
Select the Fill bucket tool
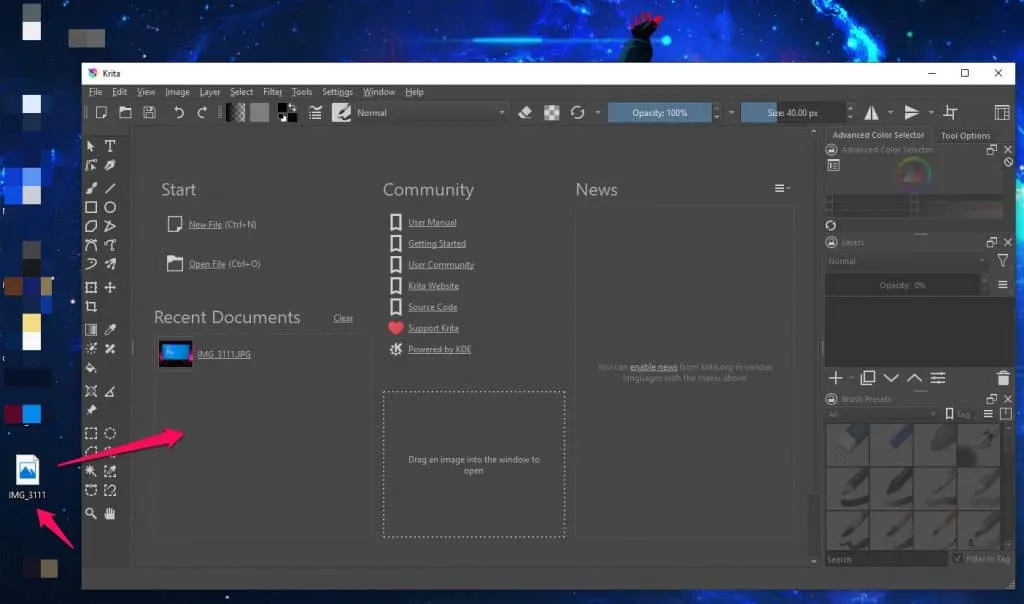(x=91, y=368)
